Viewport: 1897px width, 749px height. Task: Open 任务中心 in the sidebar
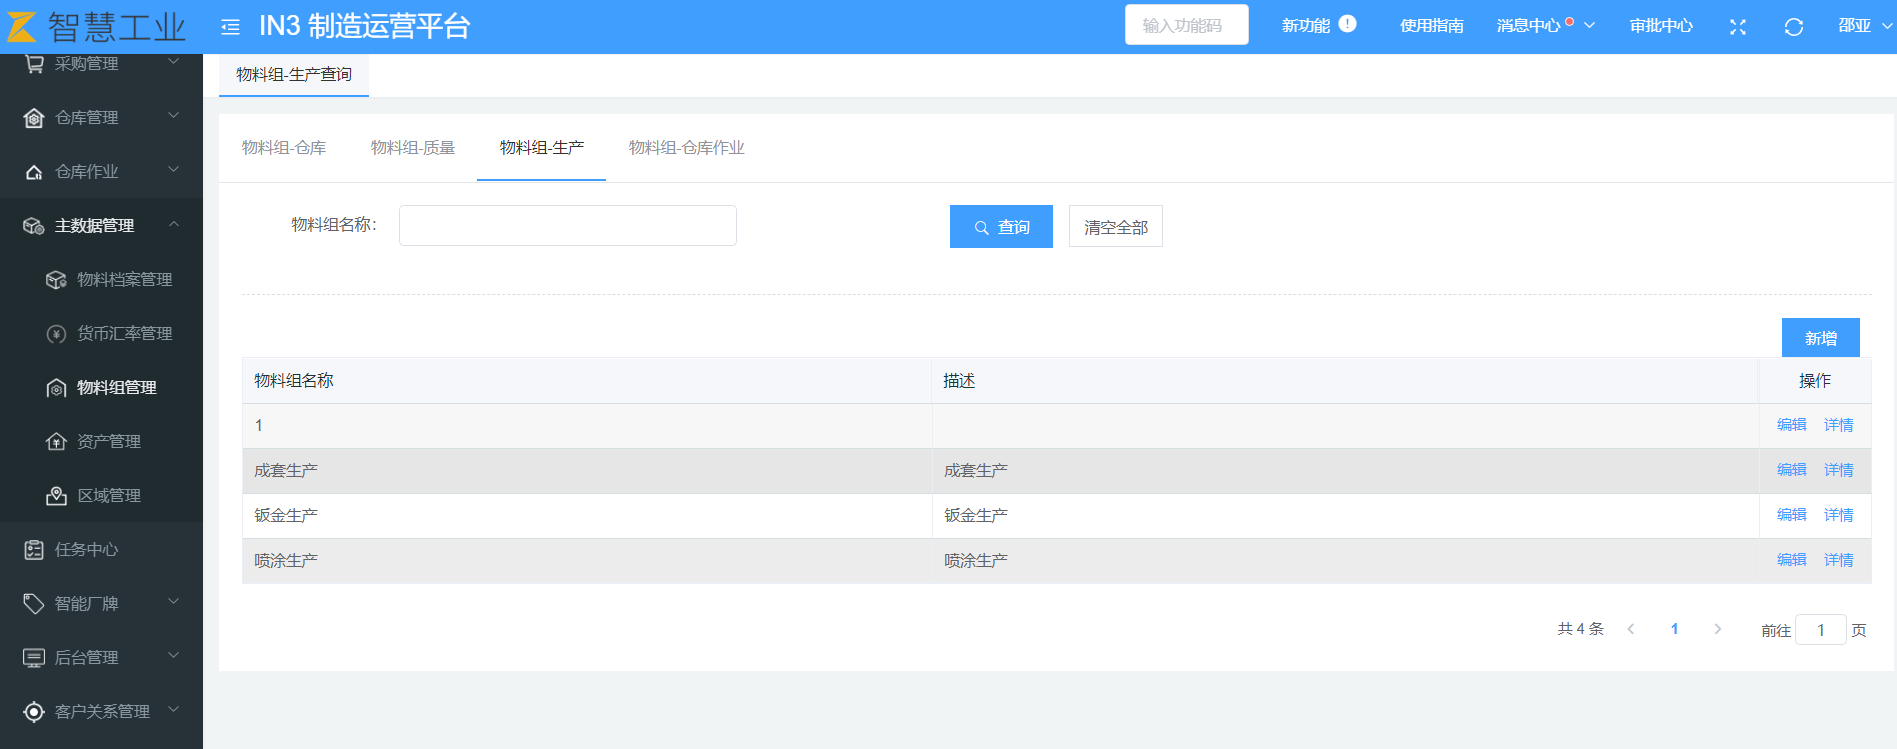[x=86, y=550]
